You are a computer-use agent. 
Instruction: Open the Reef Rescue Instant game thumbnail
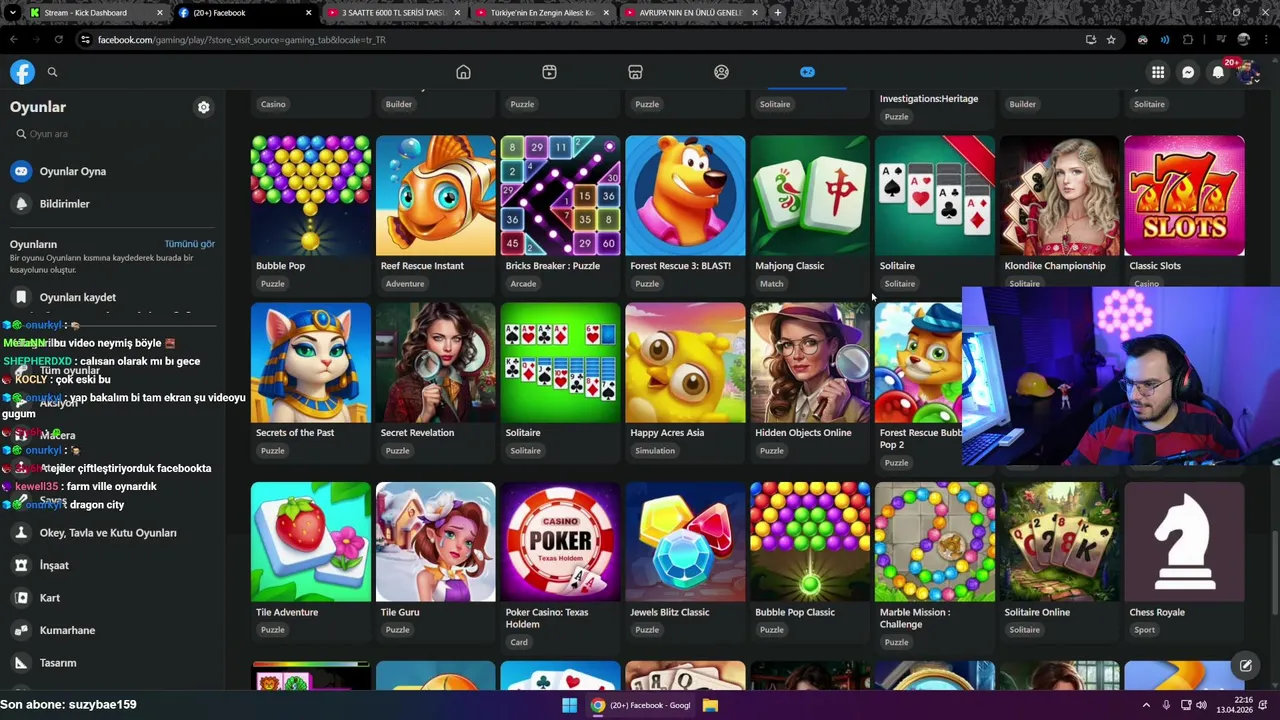click(x=436, y=196)
